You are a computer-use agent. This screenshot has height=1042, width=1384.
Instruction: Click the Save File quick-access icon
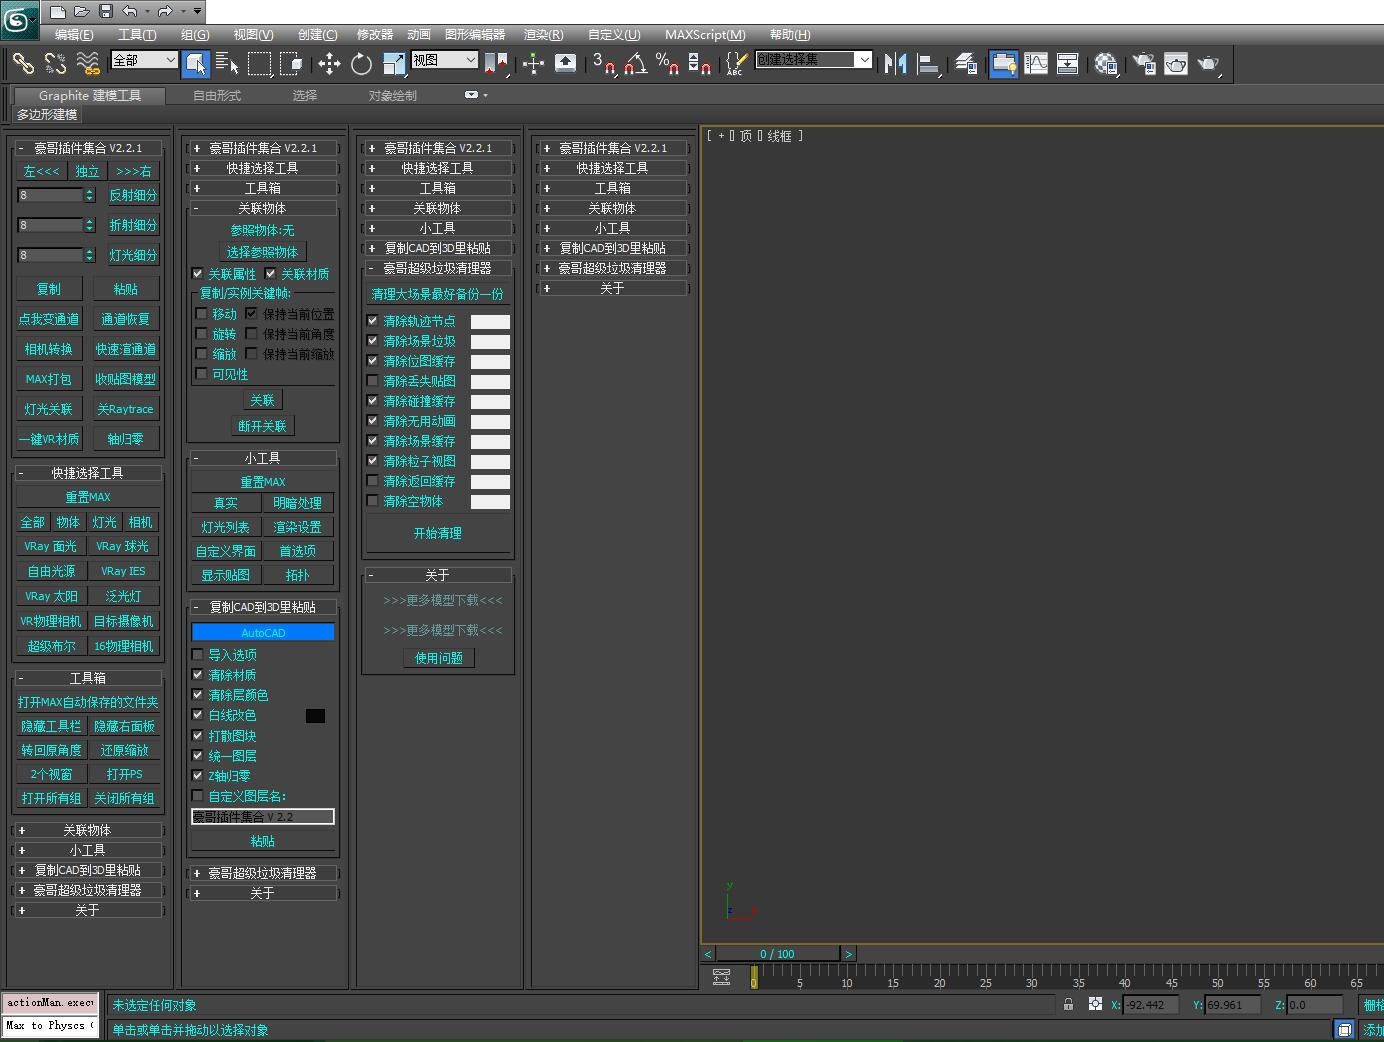click(104, 11)
